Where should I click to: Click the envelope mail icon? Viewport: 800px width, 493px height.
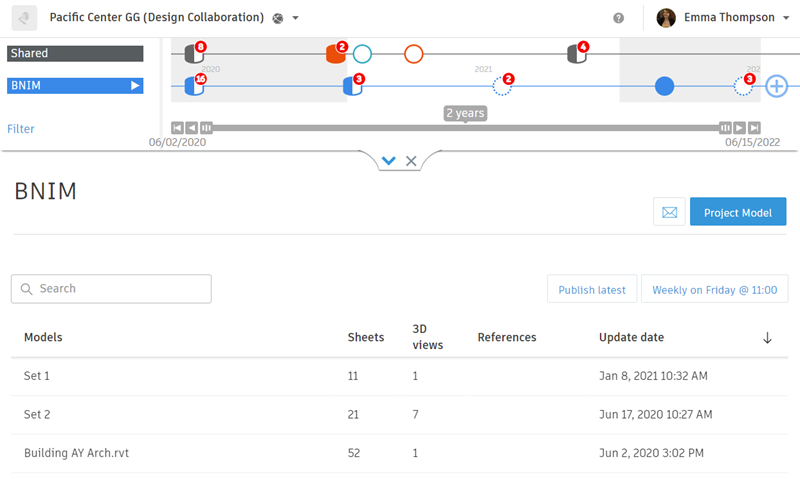point(669,212)
